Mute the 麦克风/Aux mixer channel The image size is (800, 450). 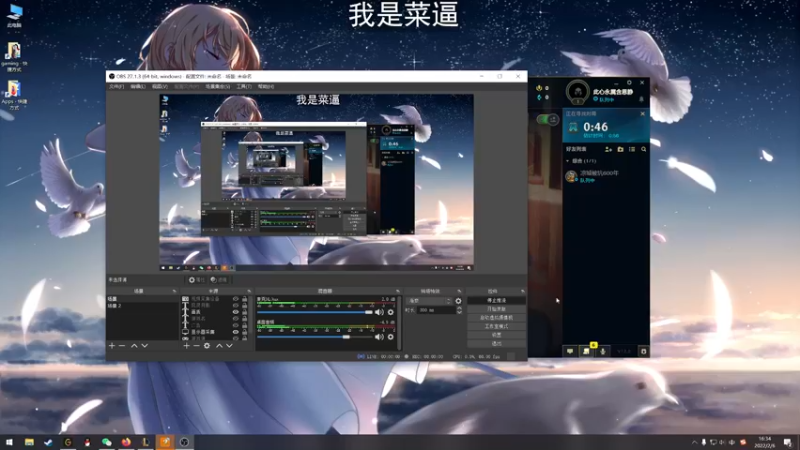(379, 312)
